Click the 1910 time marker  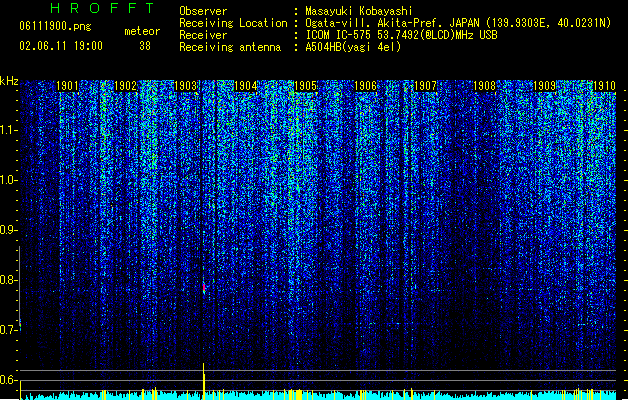tap(604, 86)
